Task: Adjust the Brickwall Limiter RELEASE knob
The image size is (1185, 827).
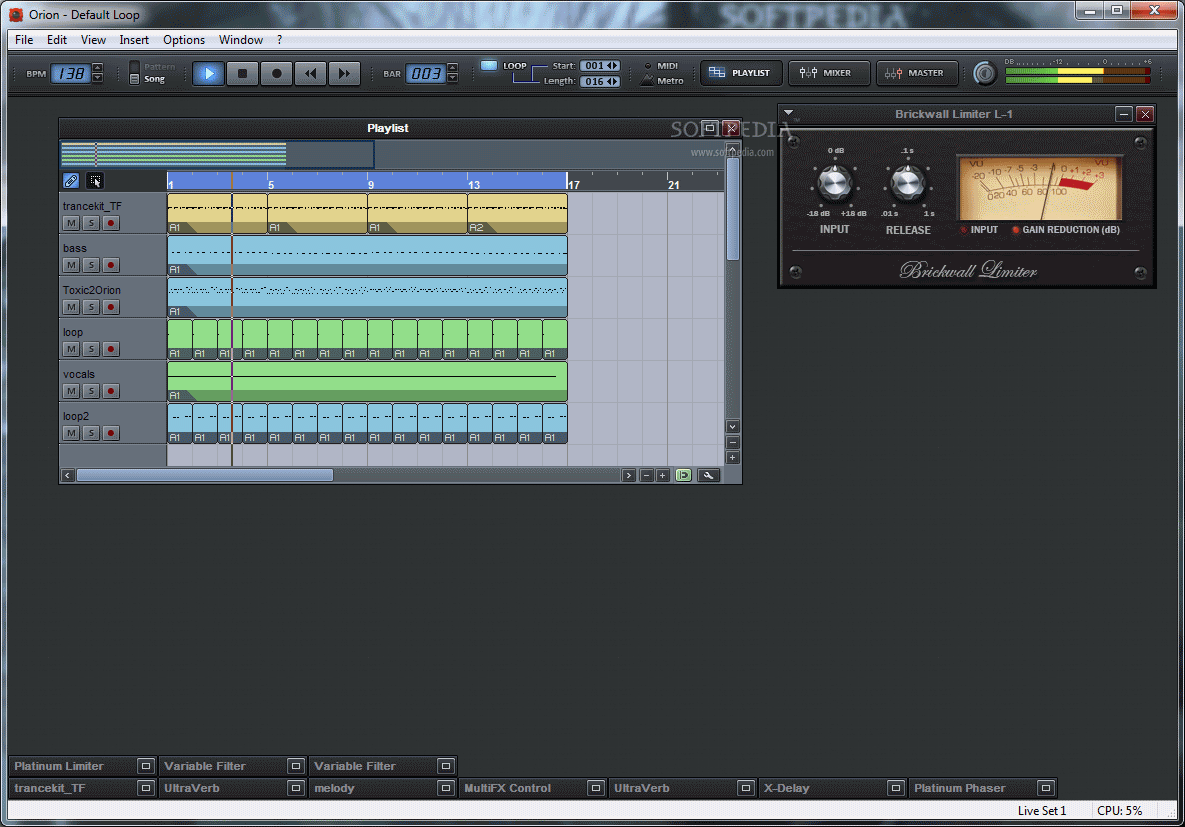Action: pos(907,183)
